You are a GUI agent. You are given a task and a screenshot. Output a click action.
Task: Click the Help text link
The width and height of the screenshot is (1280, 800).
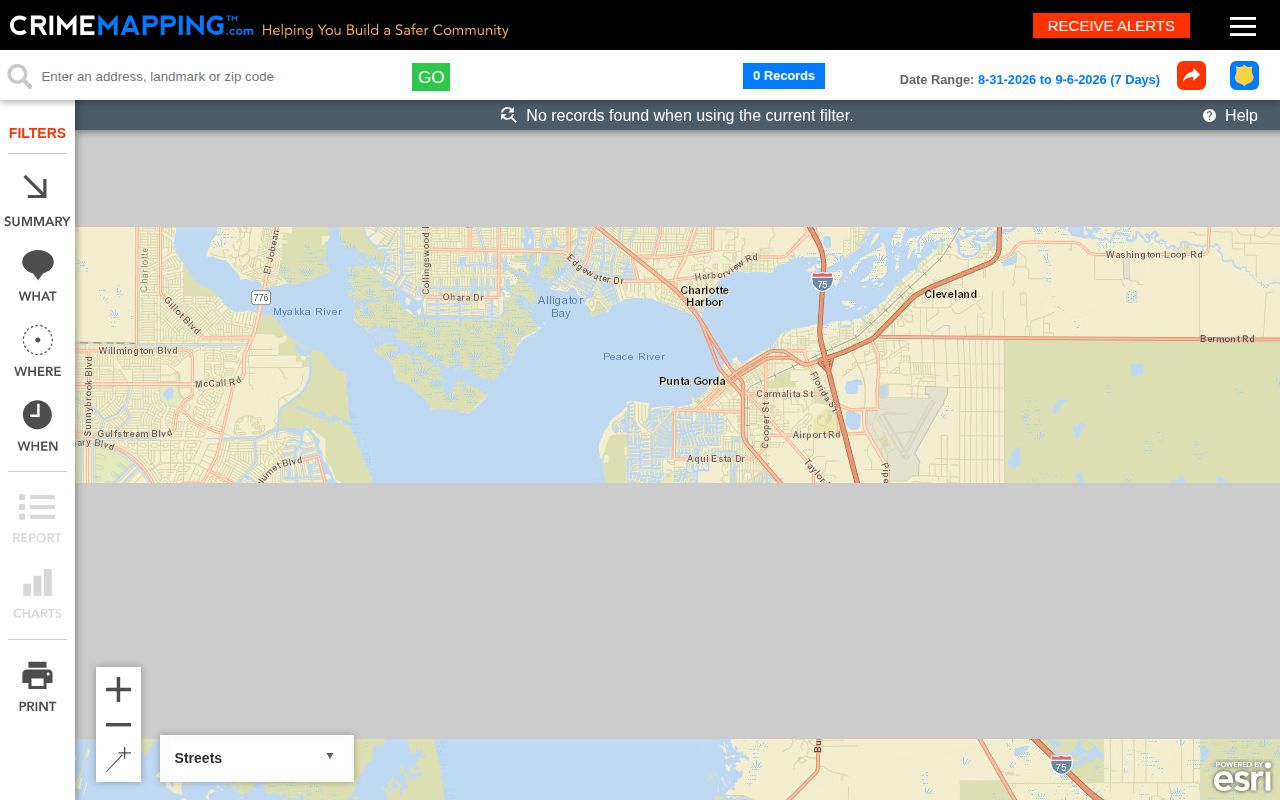(1241, 116)
